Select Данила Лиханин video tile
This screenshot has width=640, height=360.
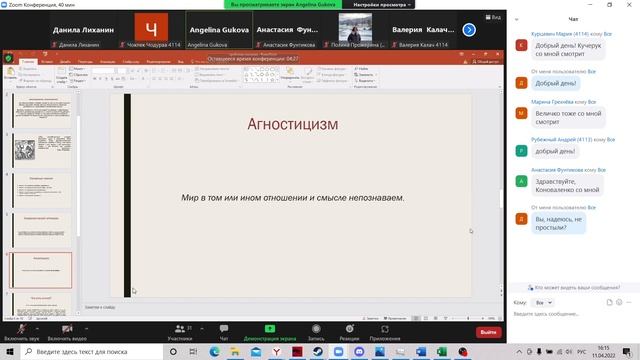tap(83, 30)
